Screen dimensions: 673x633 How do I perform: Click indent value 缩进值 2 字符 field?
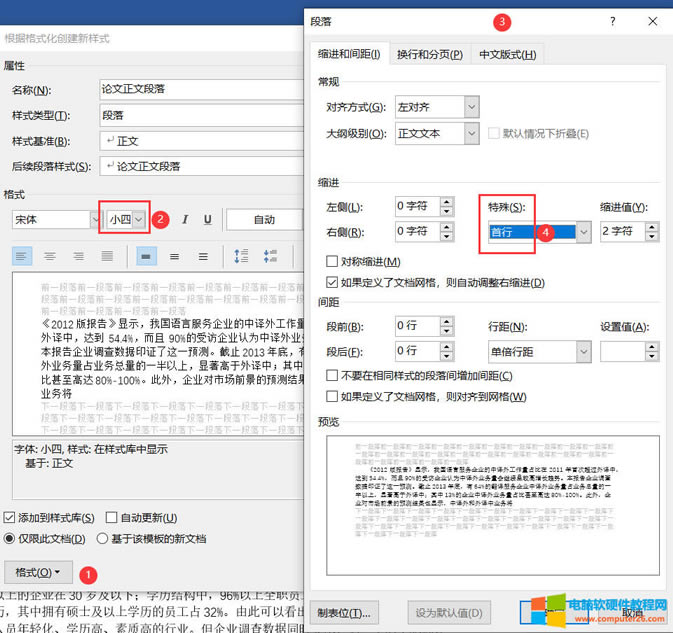tap(623, 231)
